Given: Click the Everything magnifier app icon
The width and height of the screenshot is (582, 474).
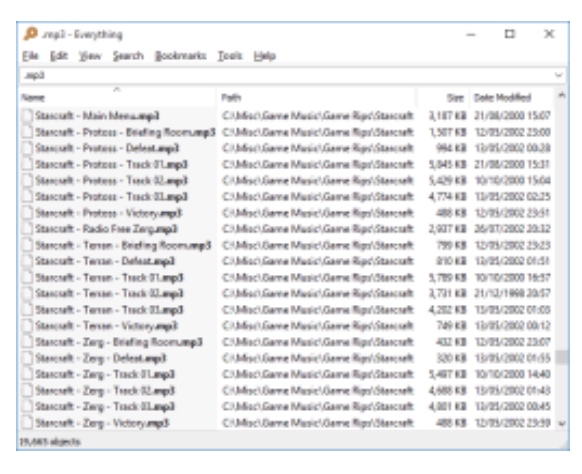Looking at the screenshot, I should click(30, 34).
